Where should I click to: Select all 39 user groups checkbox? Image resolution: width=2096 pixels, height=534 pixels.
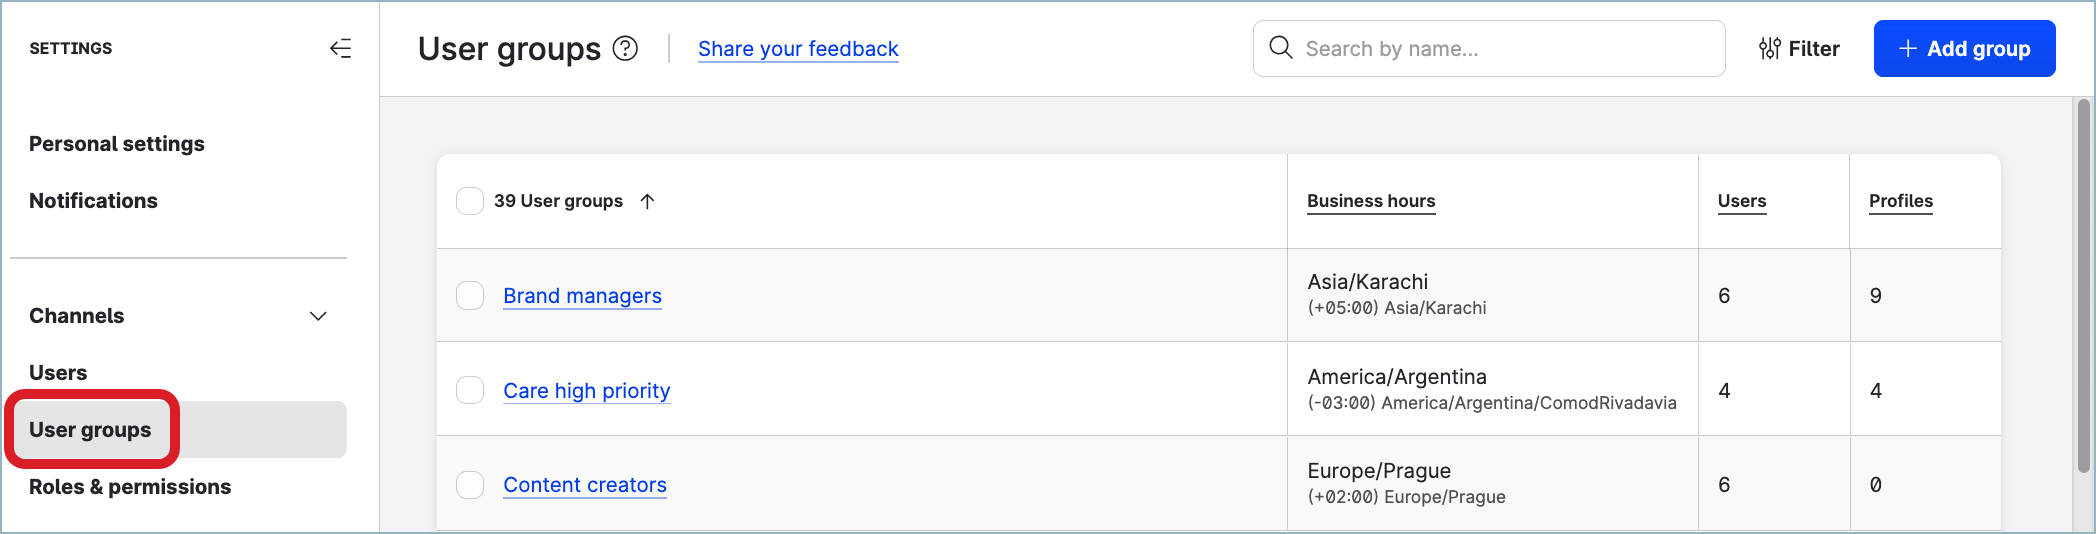coord(470,201)
